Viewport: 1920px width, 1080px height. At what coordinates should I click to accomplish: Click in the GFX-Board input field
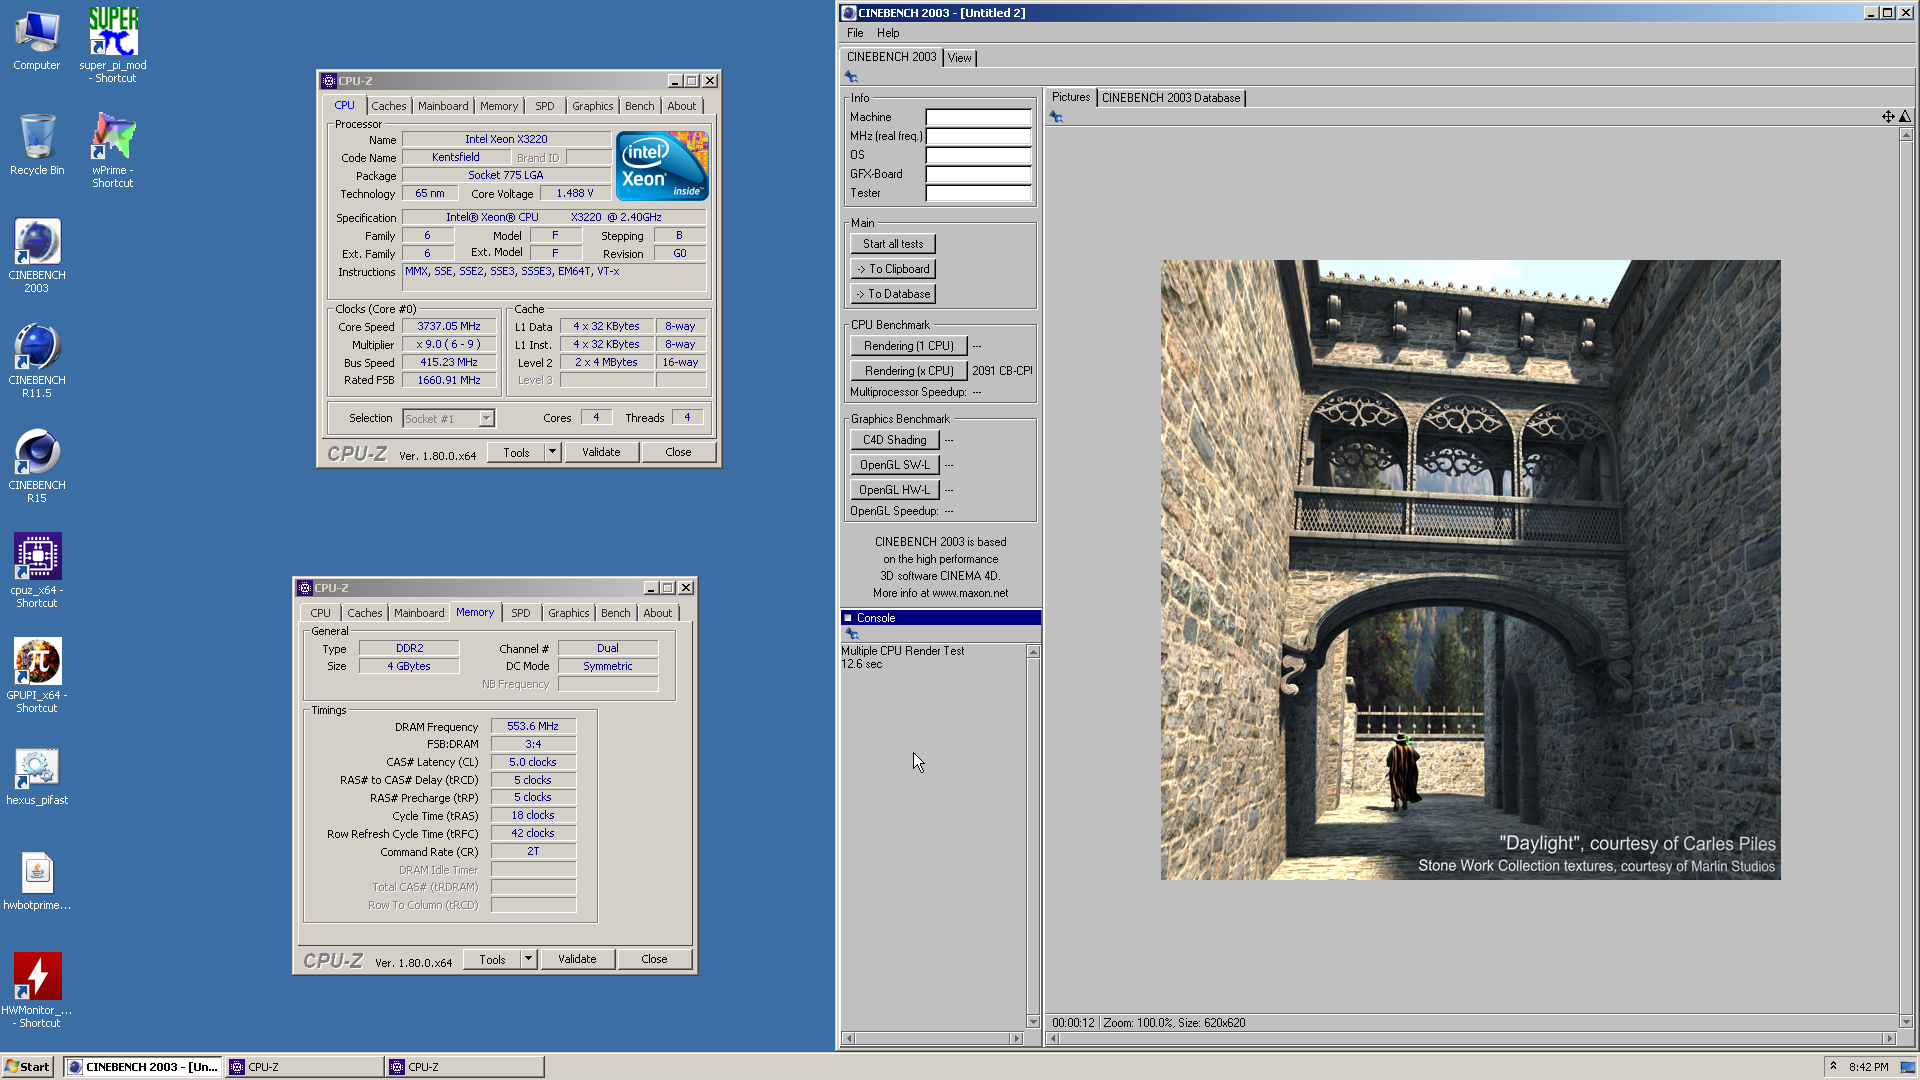978,174
